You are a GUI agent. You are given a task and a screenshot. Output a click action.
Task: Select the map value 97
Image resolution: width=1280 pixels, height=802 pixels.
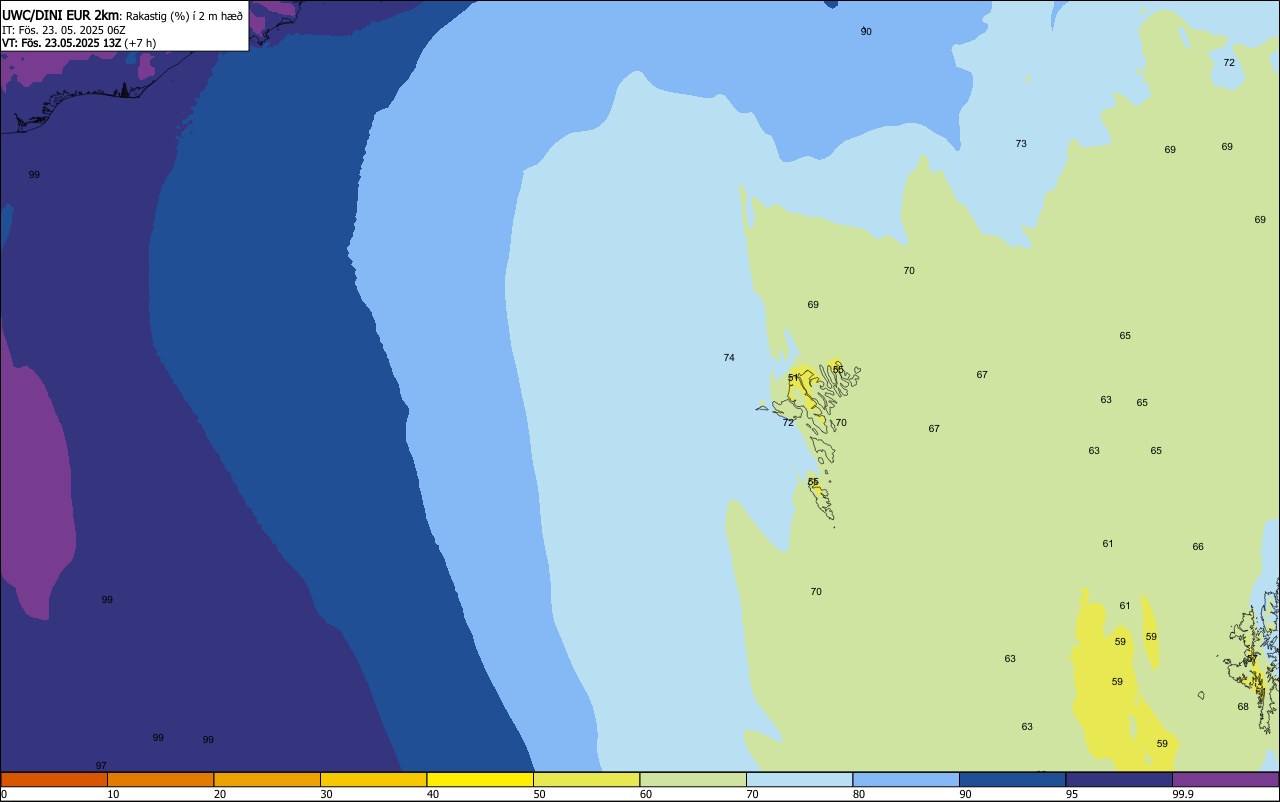[x=101, y=766]
